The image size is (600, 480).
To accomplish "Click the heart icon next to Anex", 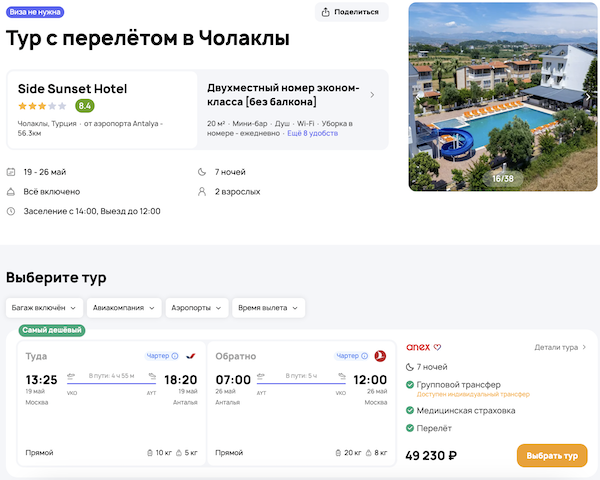I will point(437,347).
